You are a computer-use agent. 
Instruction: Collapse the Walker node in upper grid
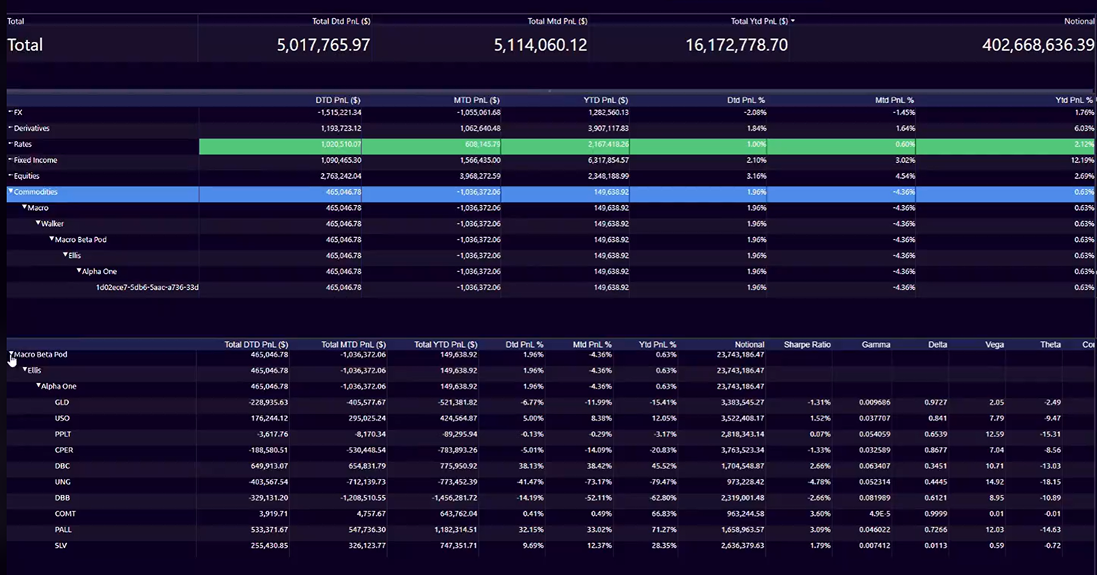(x=38, y=223)
